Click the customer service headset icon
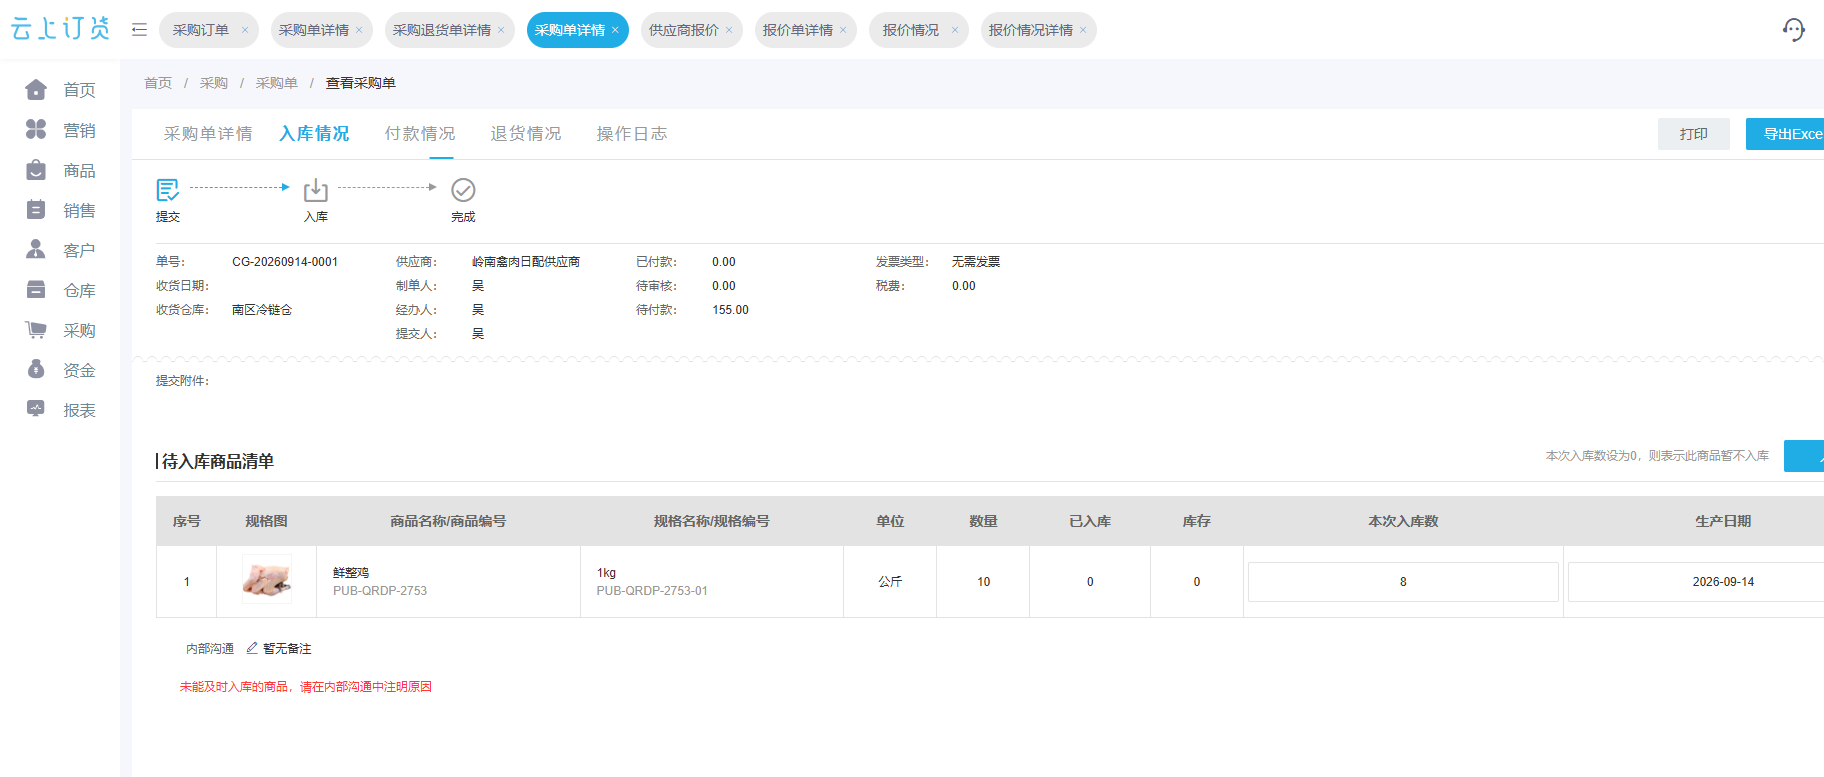The image size is (1824, 777). tap(1794, 30)
